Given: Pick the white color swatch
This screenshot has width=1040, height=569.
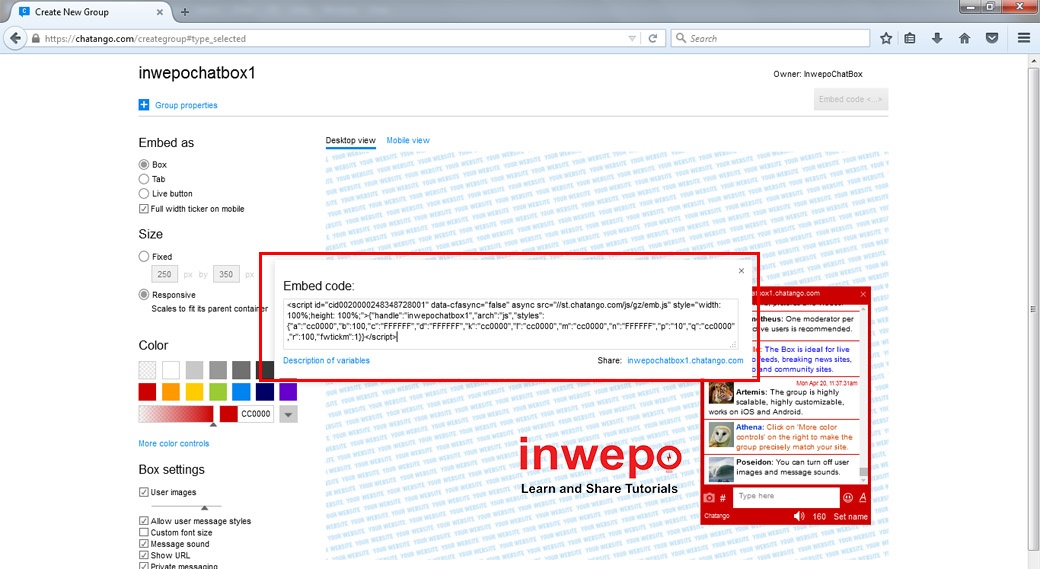Looking at the screenshot, I should (170, 369).
